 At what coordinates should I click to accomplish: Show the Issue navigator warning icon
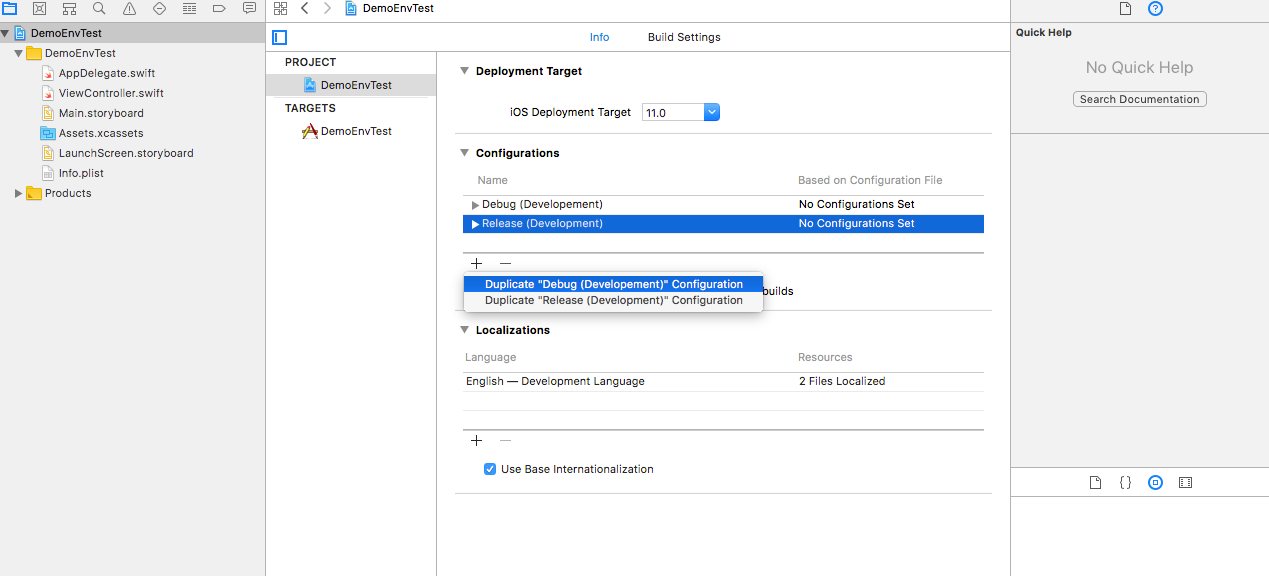pyautogui.click(x=129, y=8)
